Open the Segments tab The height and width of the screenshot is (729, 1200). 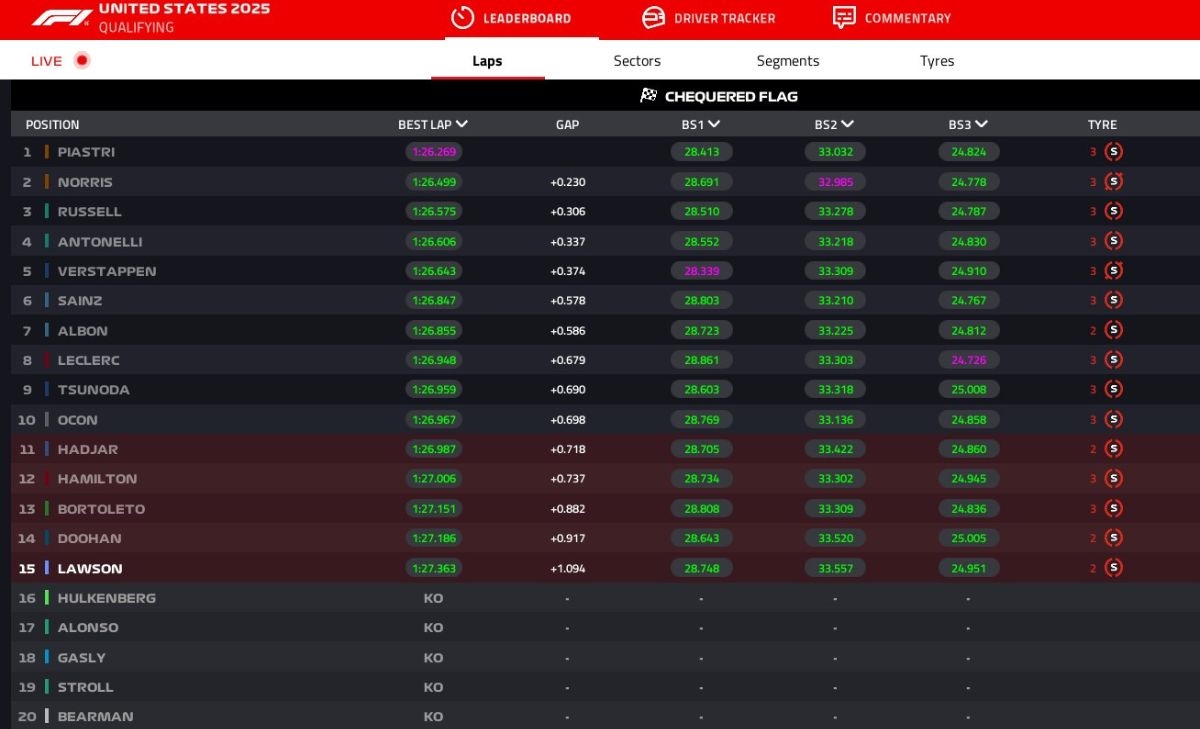pos(787,61)
